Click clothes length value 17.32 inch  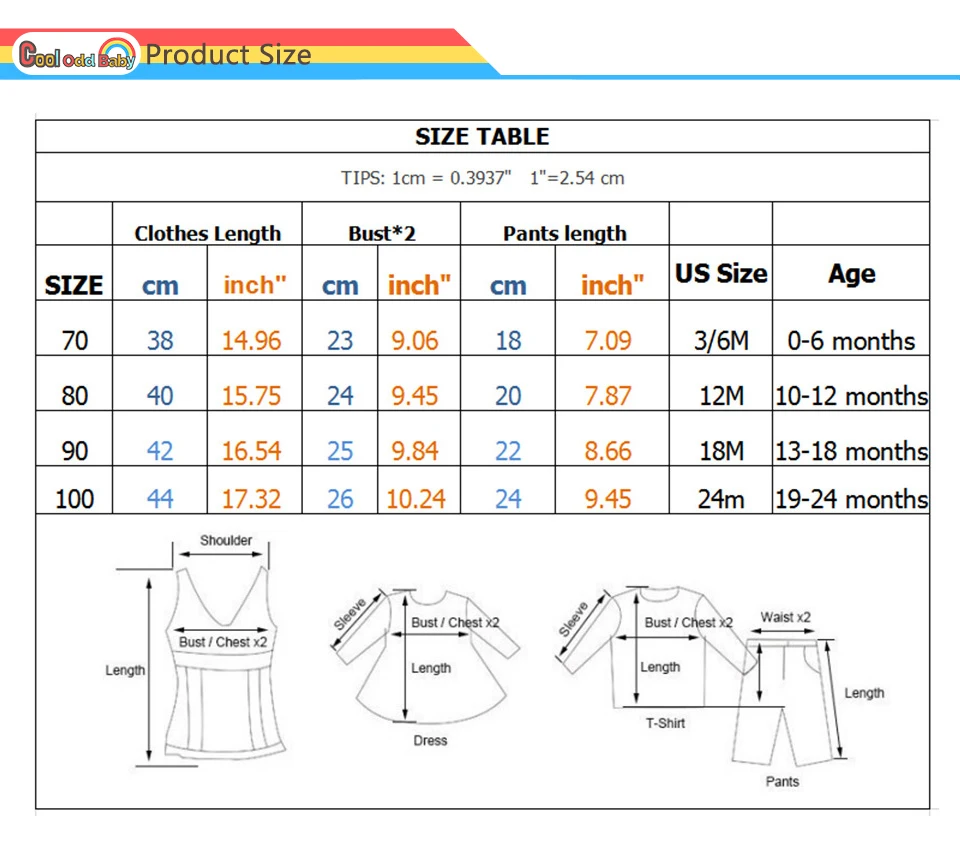tap(251, 499)
